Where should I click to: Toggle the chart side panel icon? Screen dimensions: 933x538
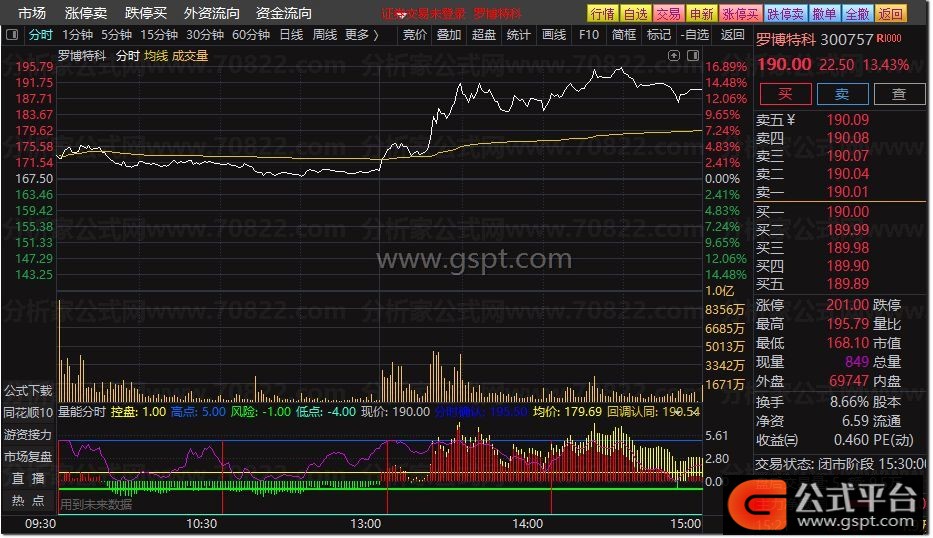coord(693,55)
